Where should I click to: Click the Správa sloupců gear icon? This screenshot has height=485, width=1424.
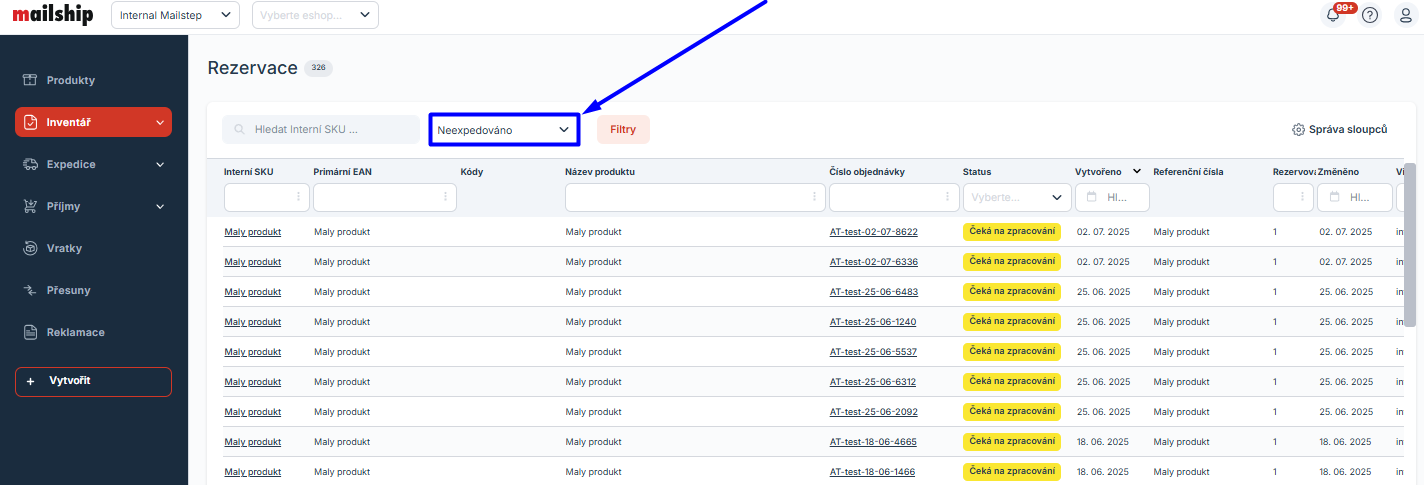1298,130
